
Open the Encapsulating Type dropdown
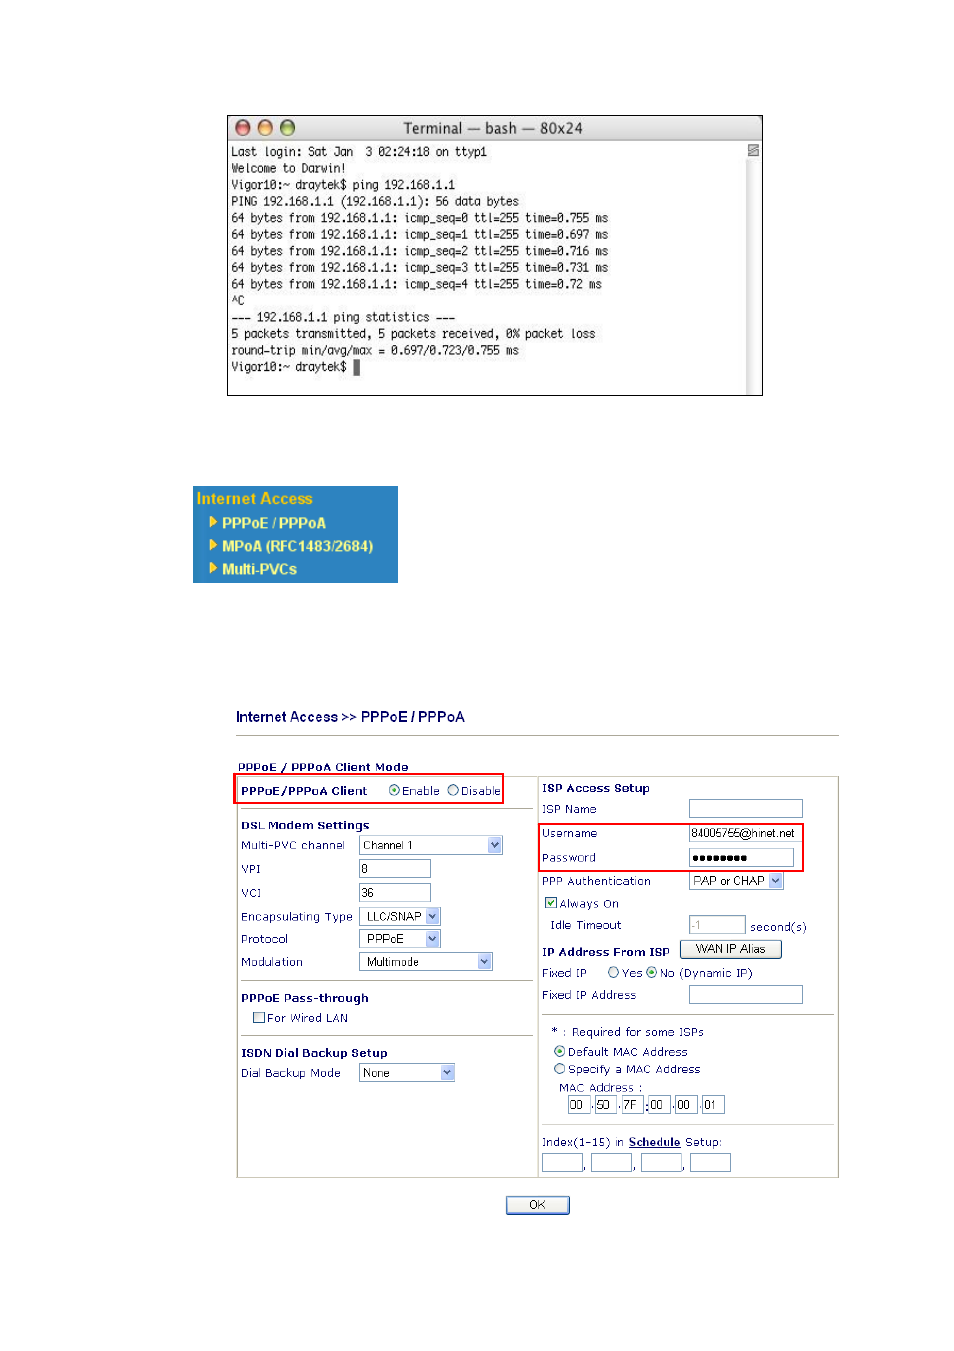pyautogui.click(x=400, y=916)
